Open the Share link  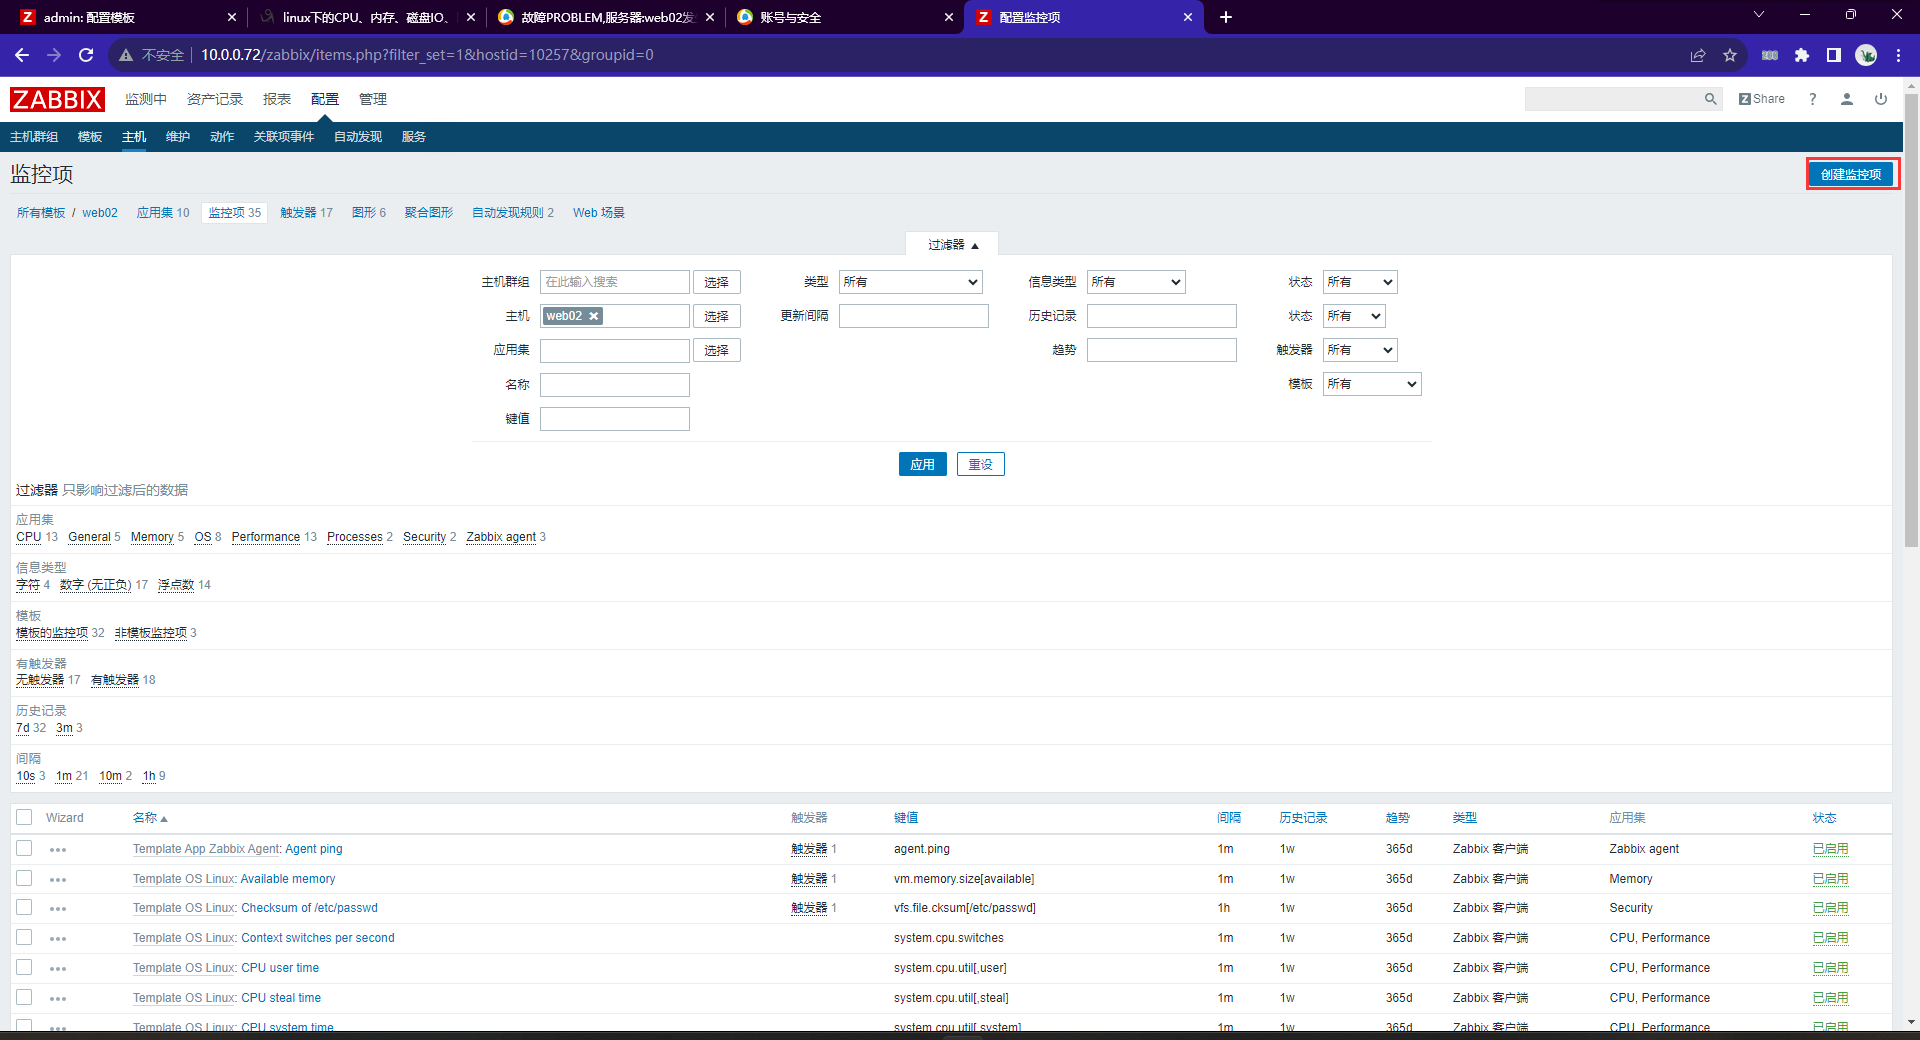click(1761, 99)
